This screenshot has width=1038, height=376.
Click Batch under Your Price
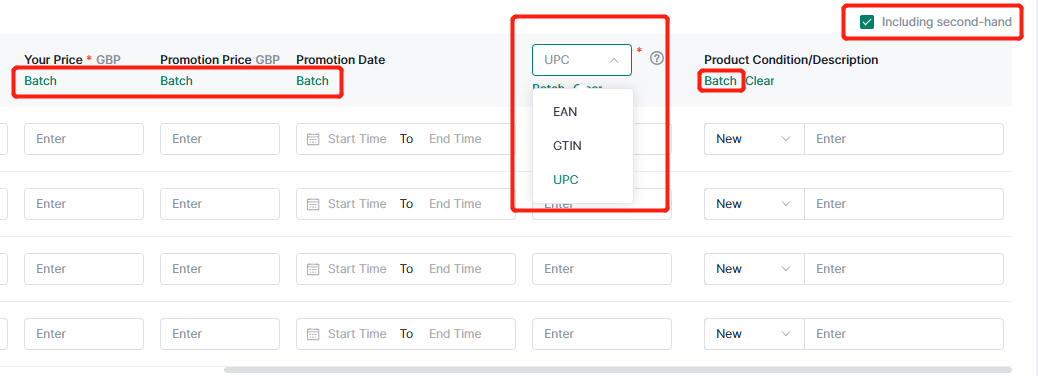[x=40, y=81]
